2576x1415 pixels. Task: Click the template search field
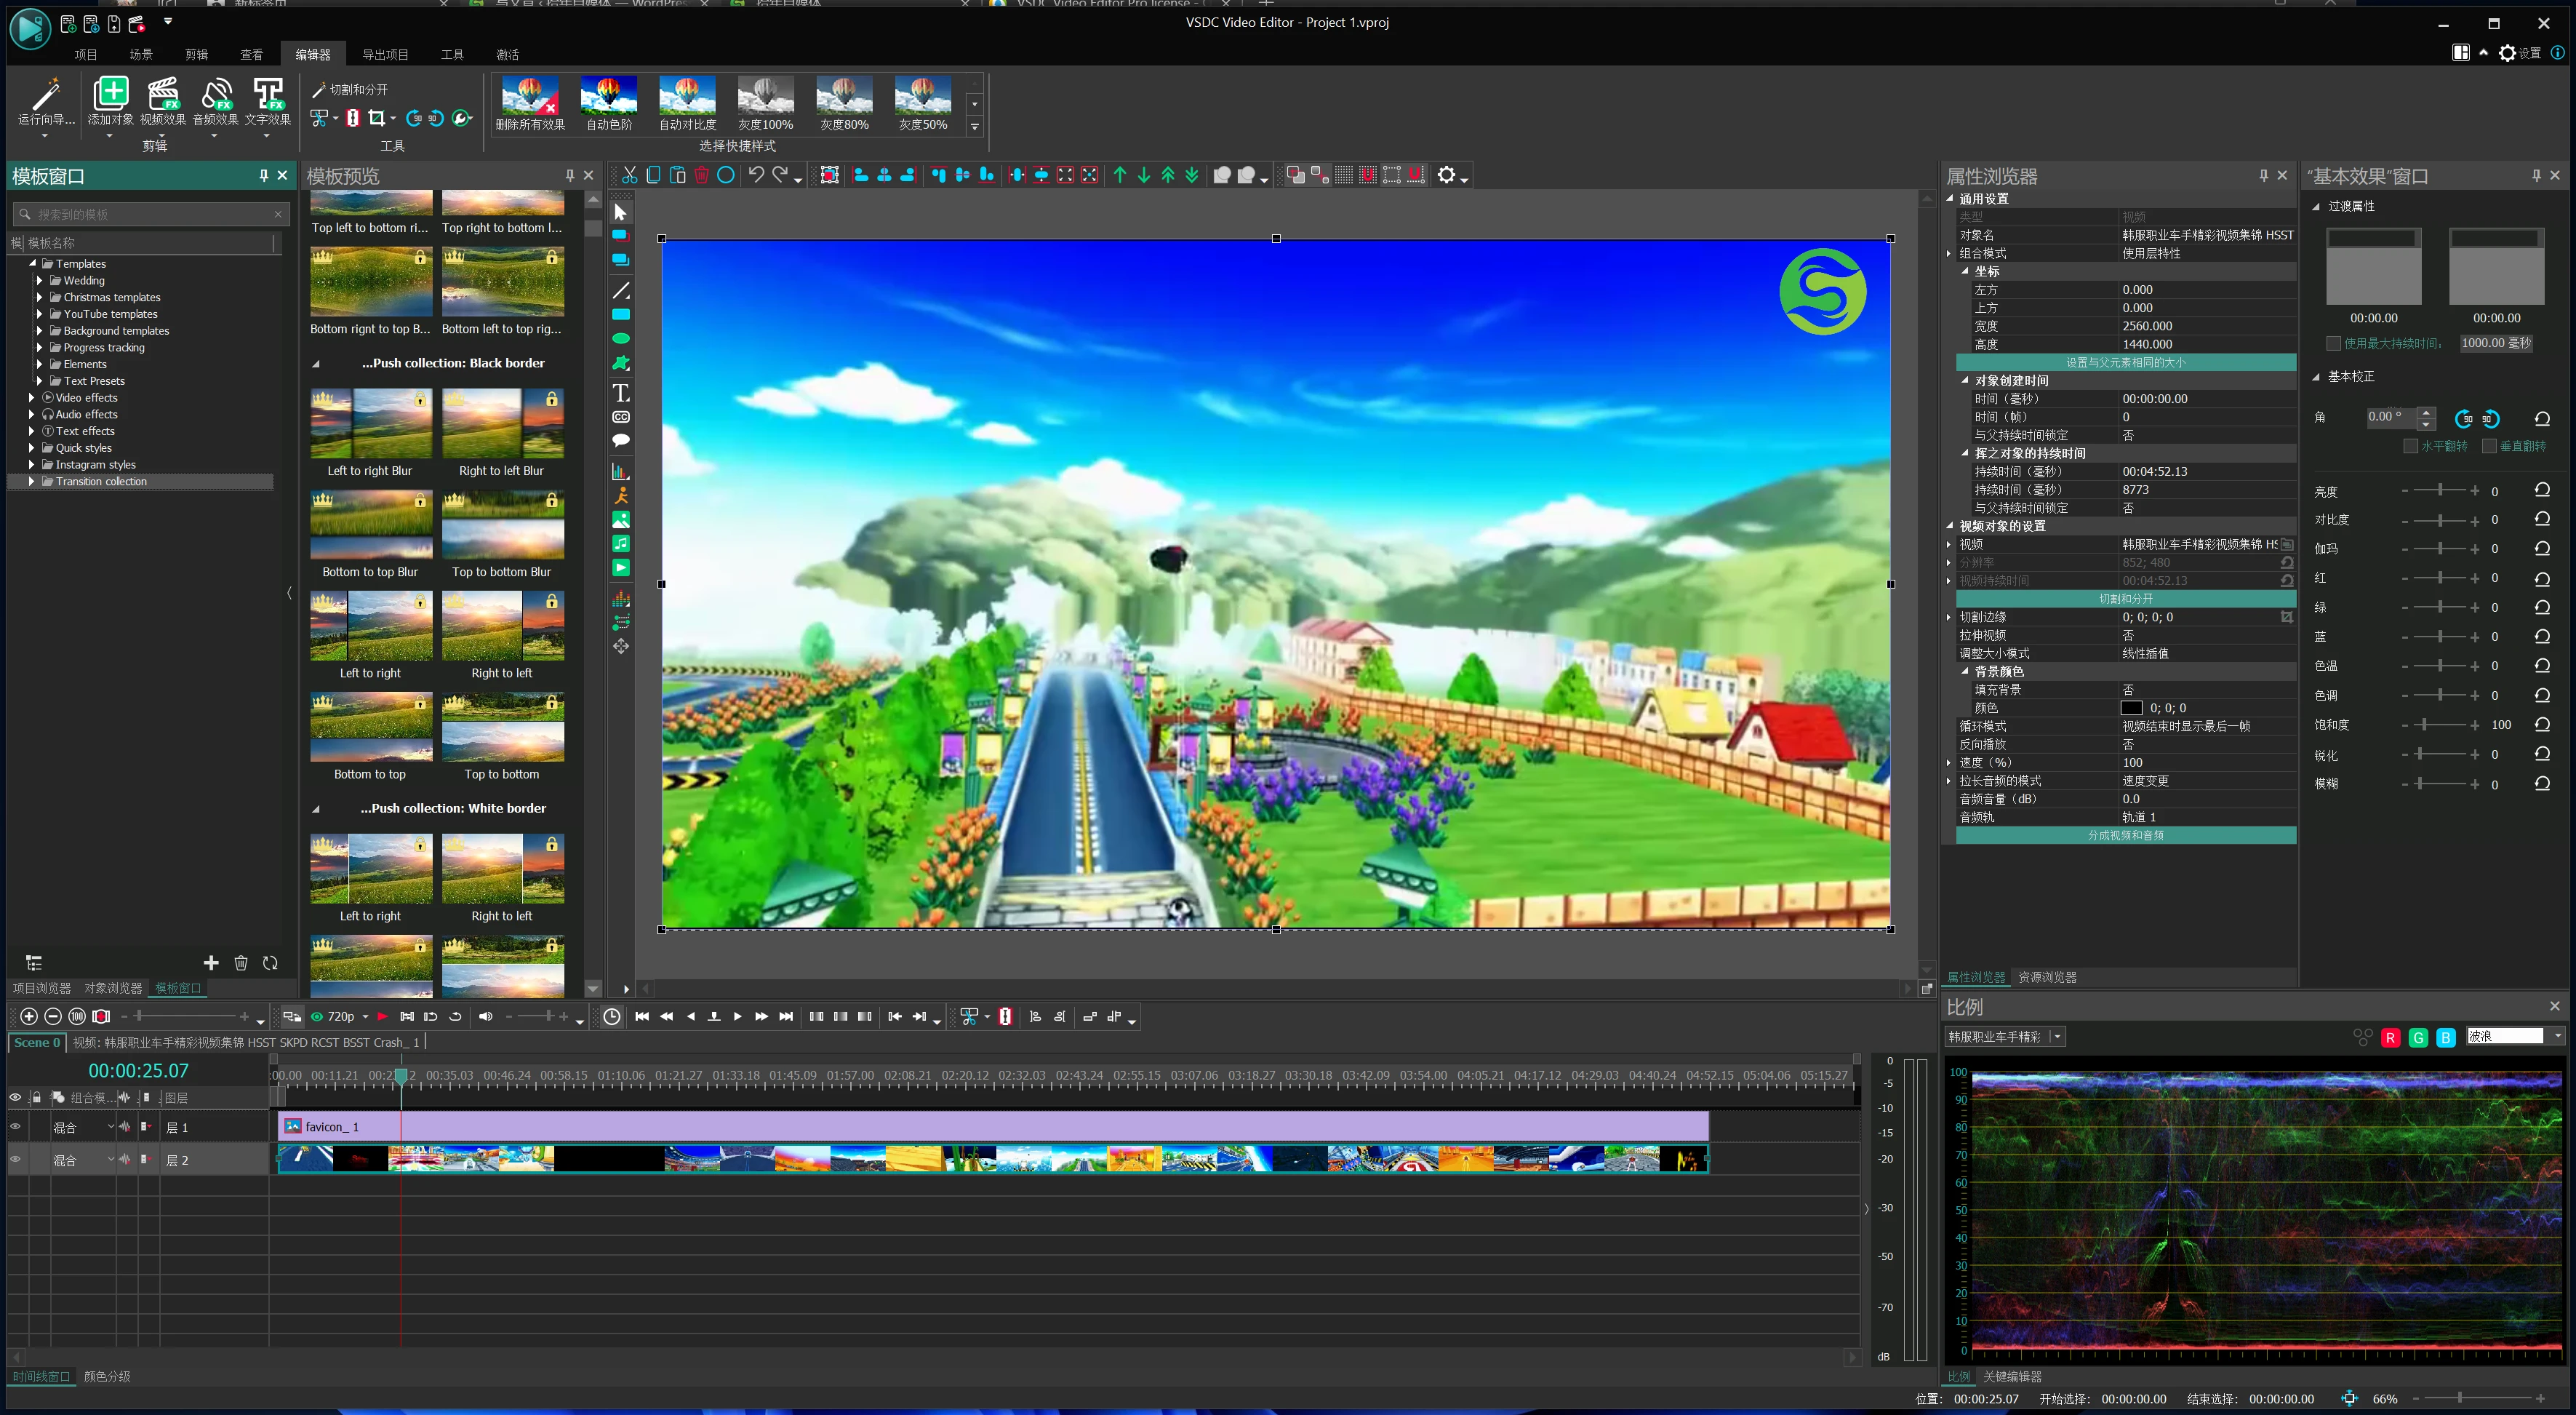click(x=152, y=214)
